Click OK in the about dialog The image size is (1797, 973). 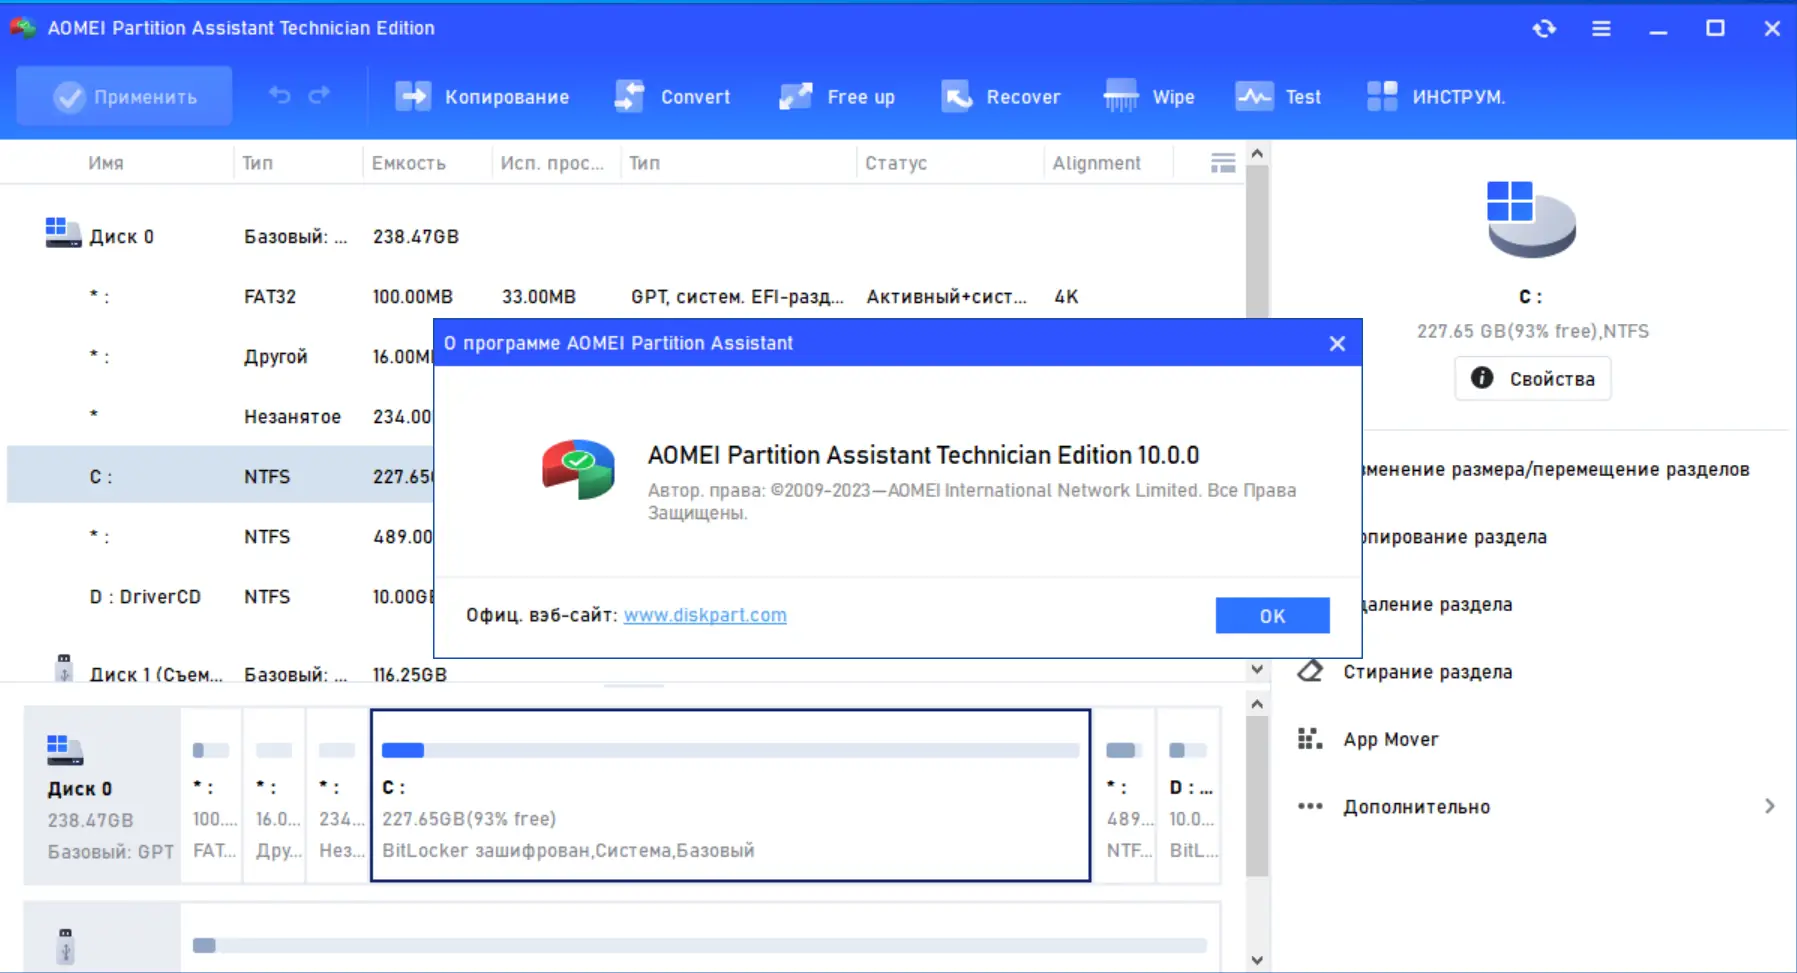tap(1272, 616)
